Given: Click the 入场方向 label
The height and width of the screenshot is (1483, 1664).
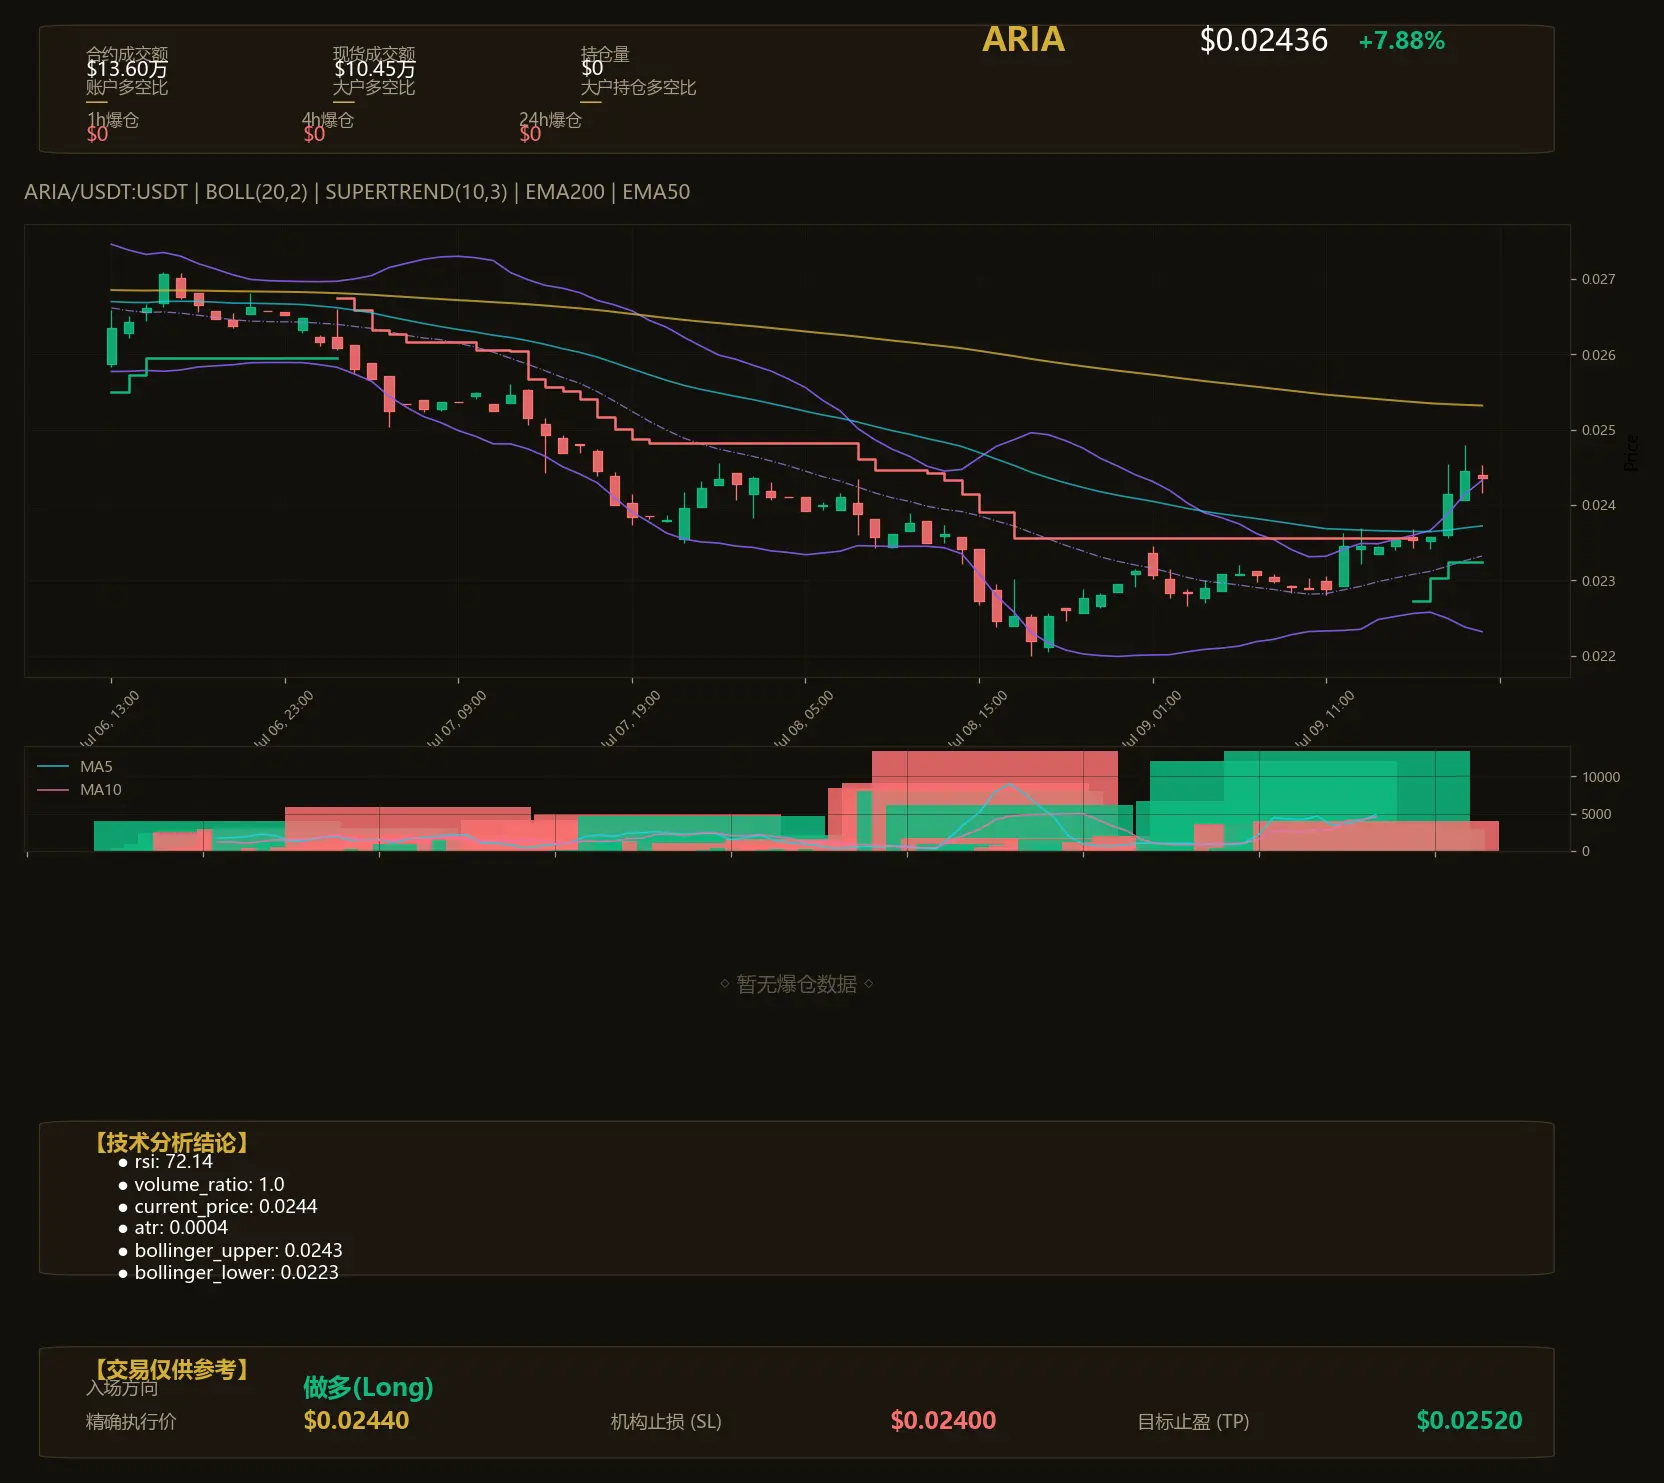Looking at the screenshot, I should tap(122, 1388).
